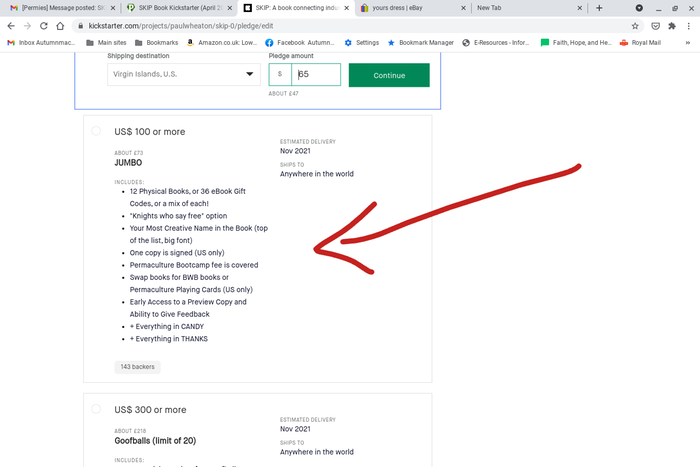Reload the Kickstarter page
This screenshot has width=700, height=467.
coord(47,26)
